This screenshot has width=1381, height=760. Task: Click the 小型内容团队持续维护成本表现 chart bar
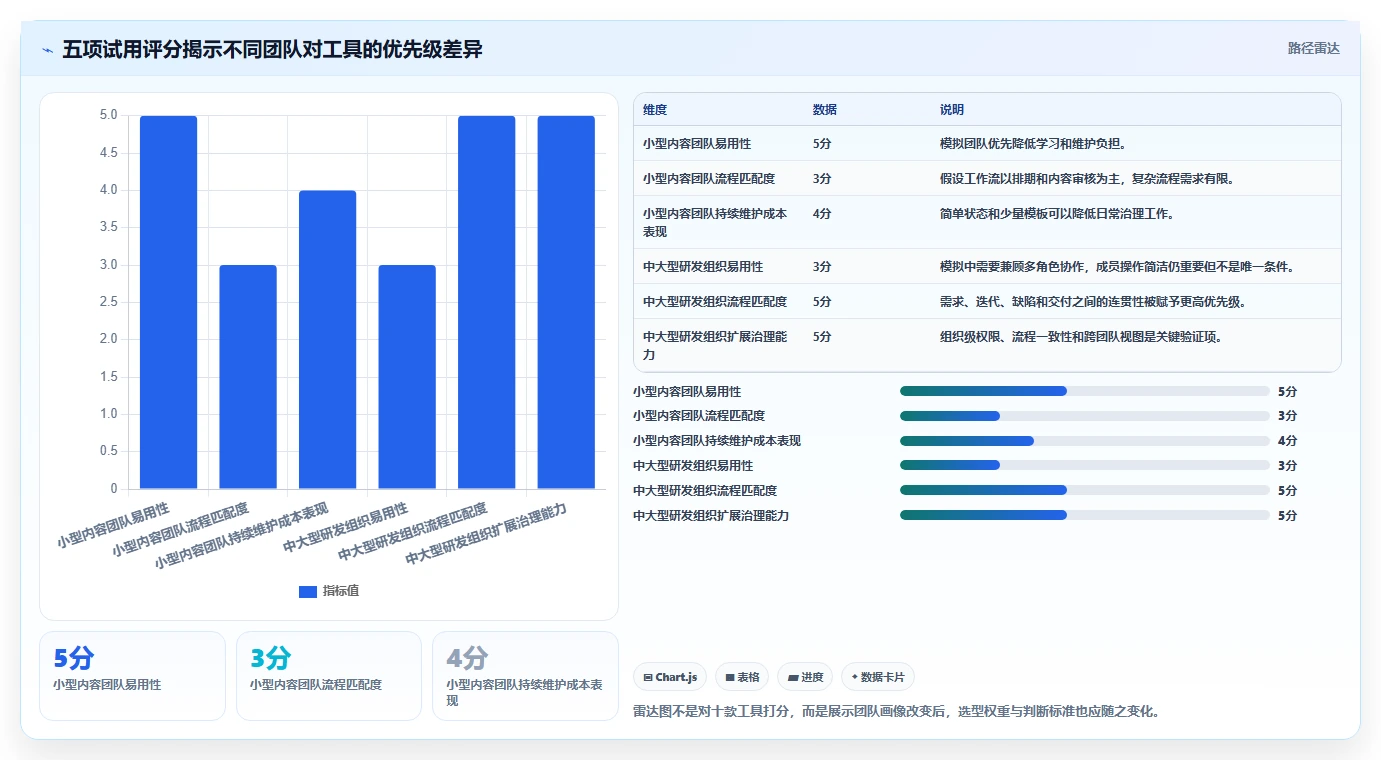(x=328, y=339)
